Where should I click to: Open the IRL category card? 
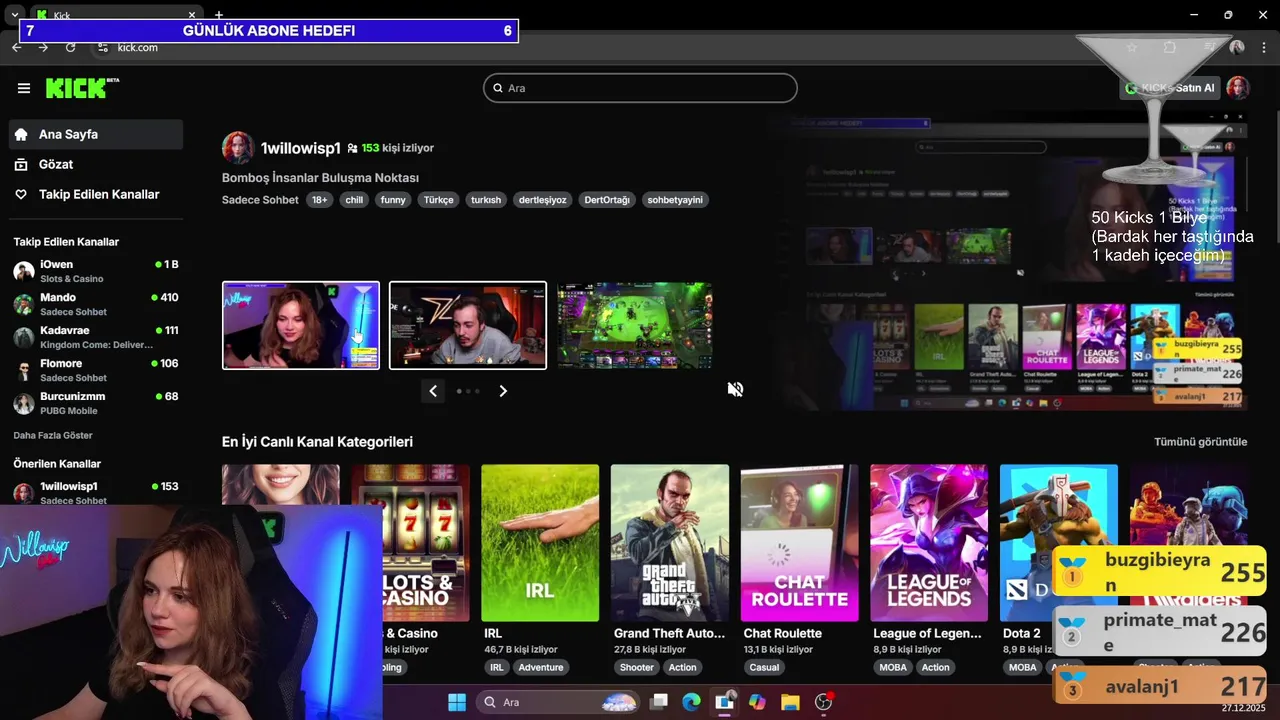[540, 543]
